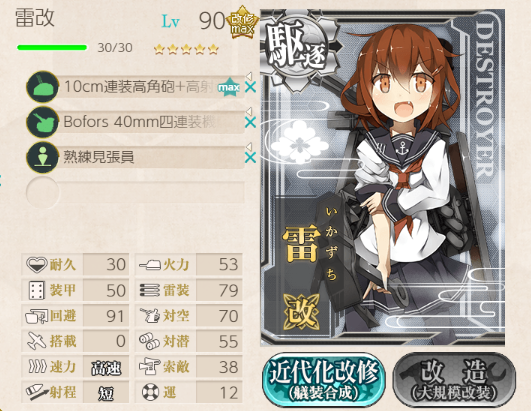
Task: Click the max improvement star badge
Action: click(229, 87)
